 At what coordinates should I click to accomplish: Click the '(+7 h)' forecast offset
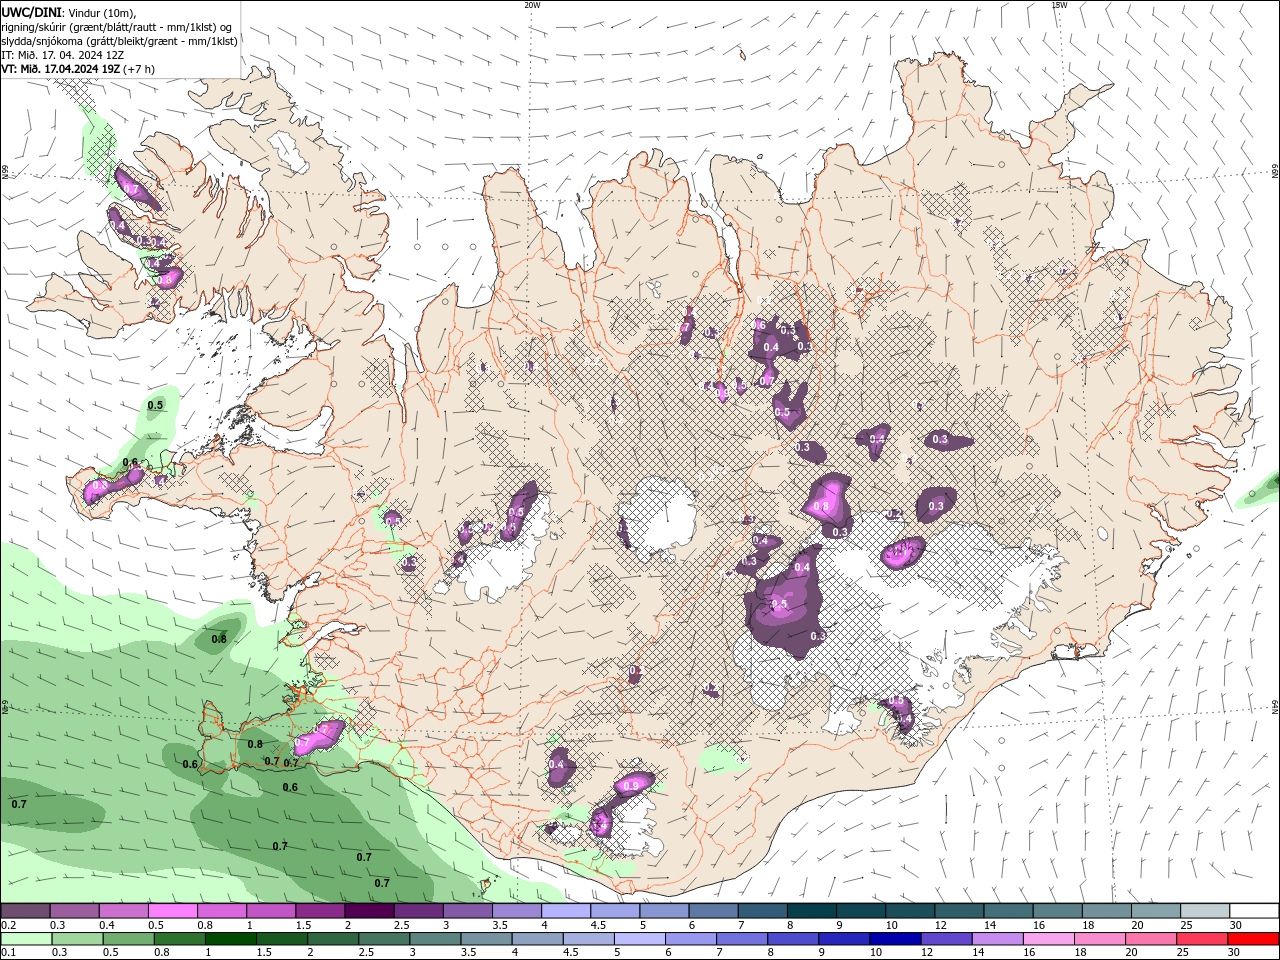(140, 69)
